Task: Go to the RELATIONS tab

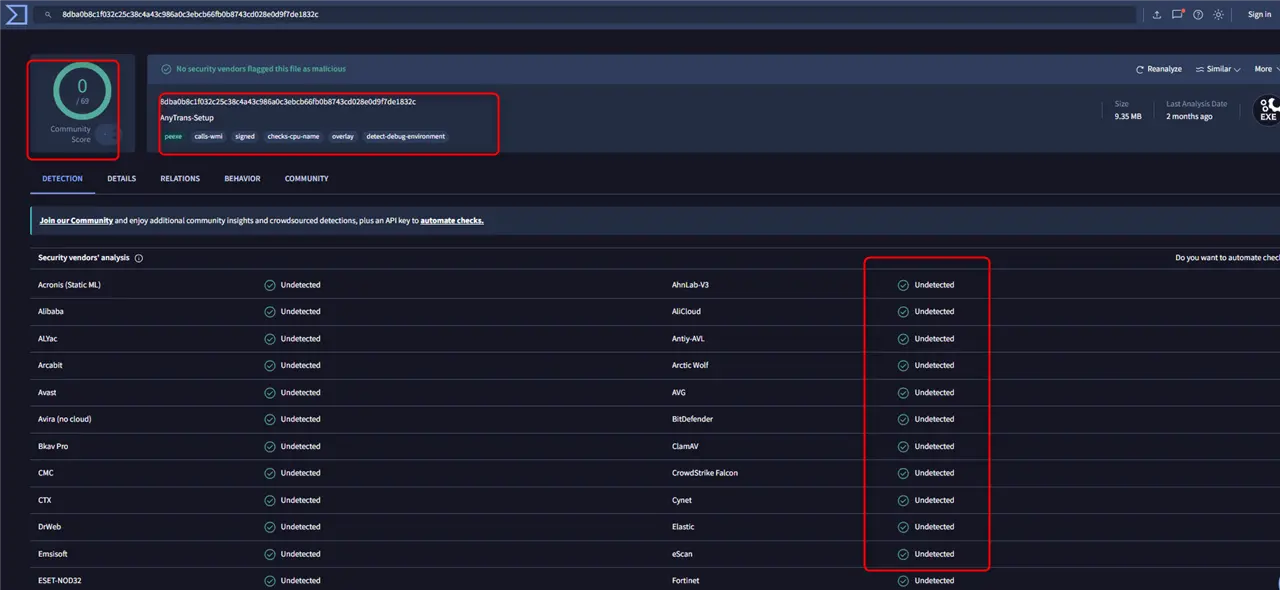Action: click(x=180, y=179)
